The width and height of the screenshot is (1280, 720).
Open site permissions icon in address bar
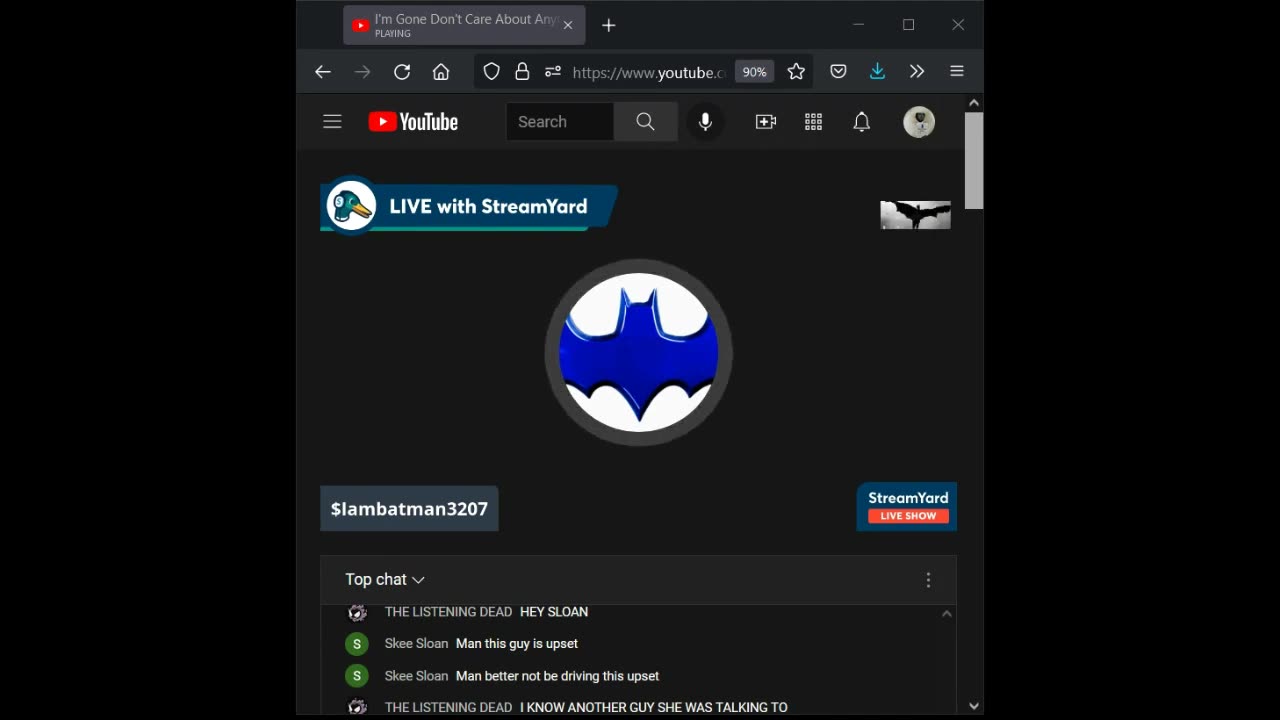click(553, 72)
